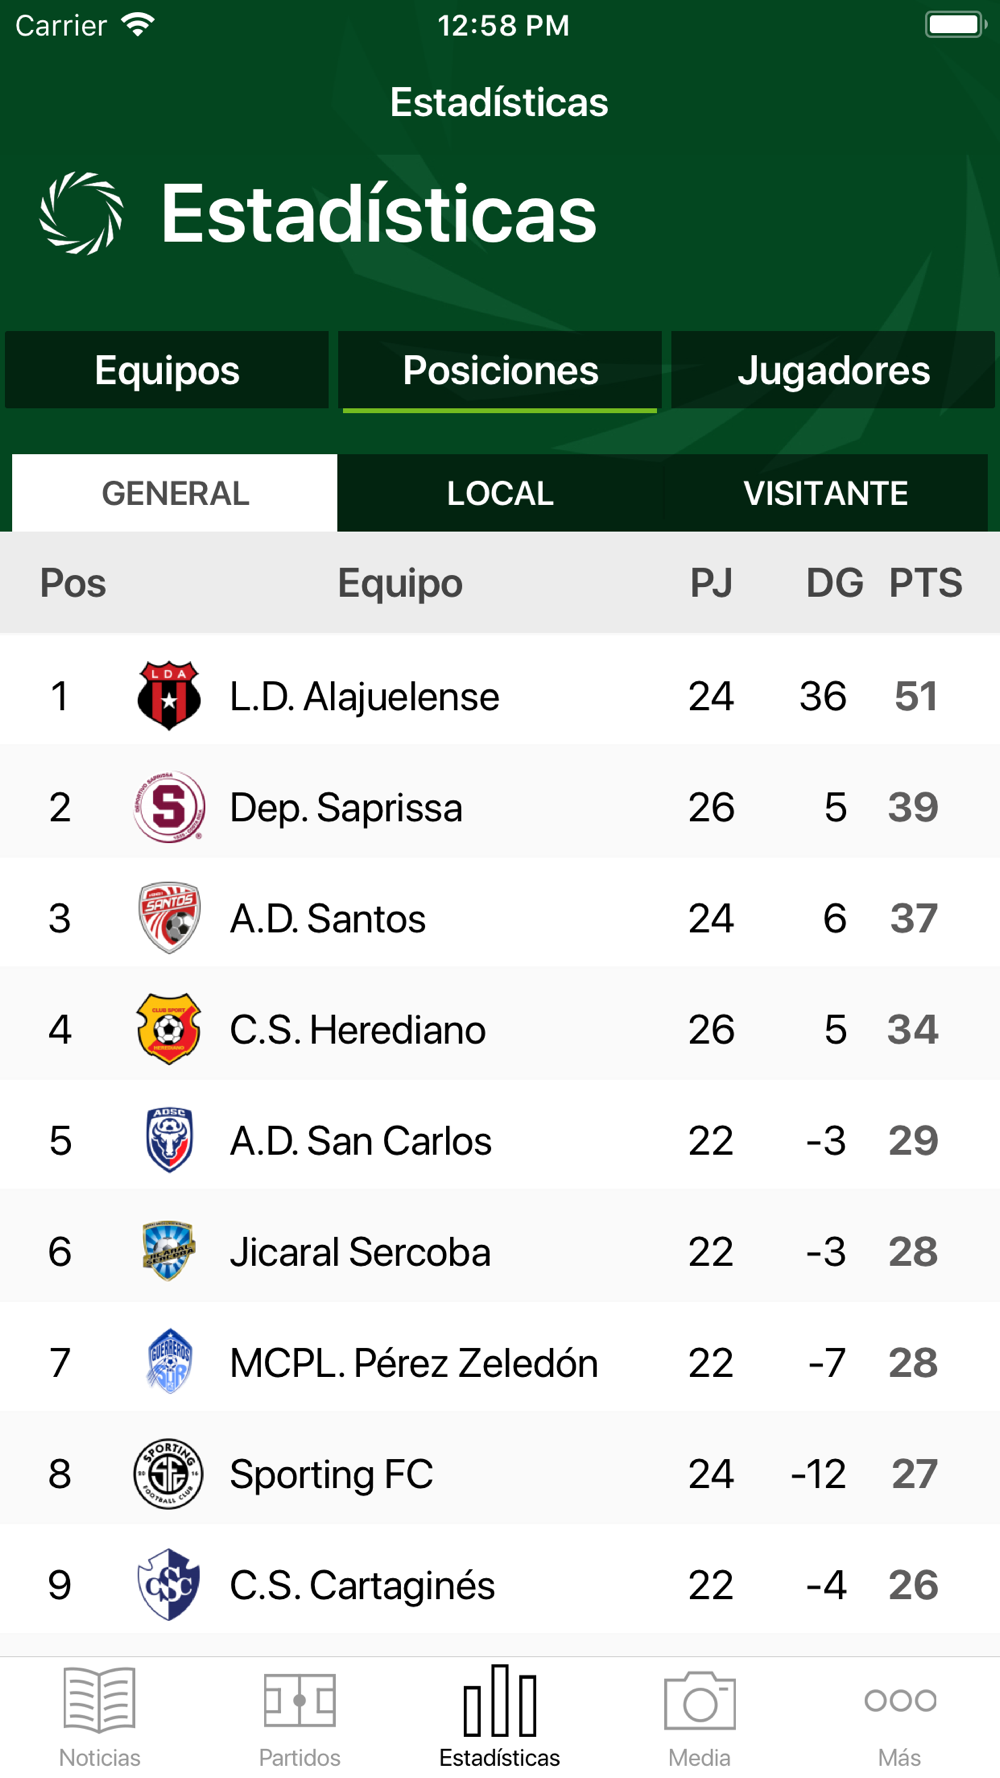The image size is (1000, 1778).
Task: Open the Media camera icon
Action: pyautogui.click(x=699, y=1699)
